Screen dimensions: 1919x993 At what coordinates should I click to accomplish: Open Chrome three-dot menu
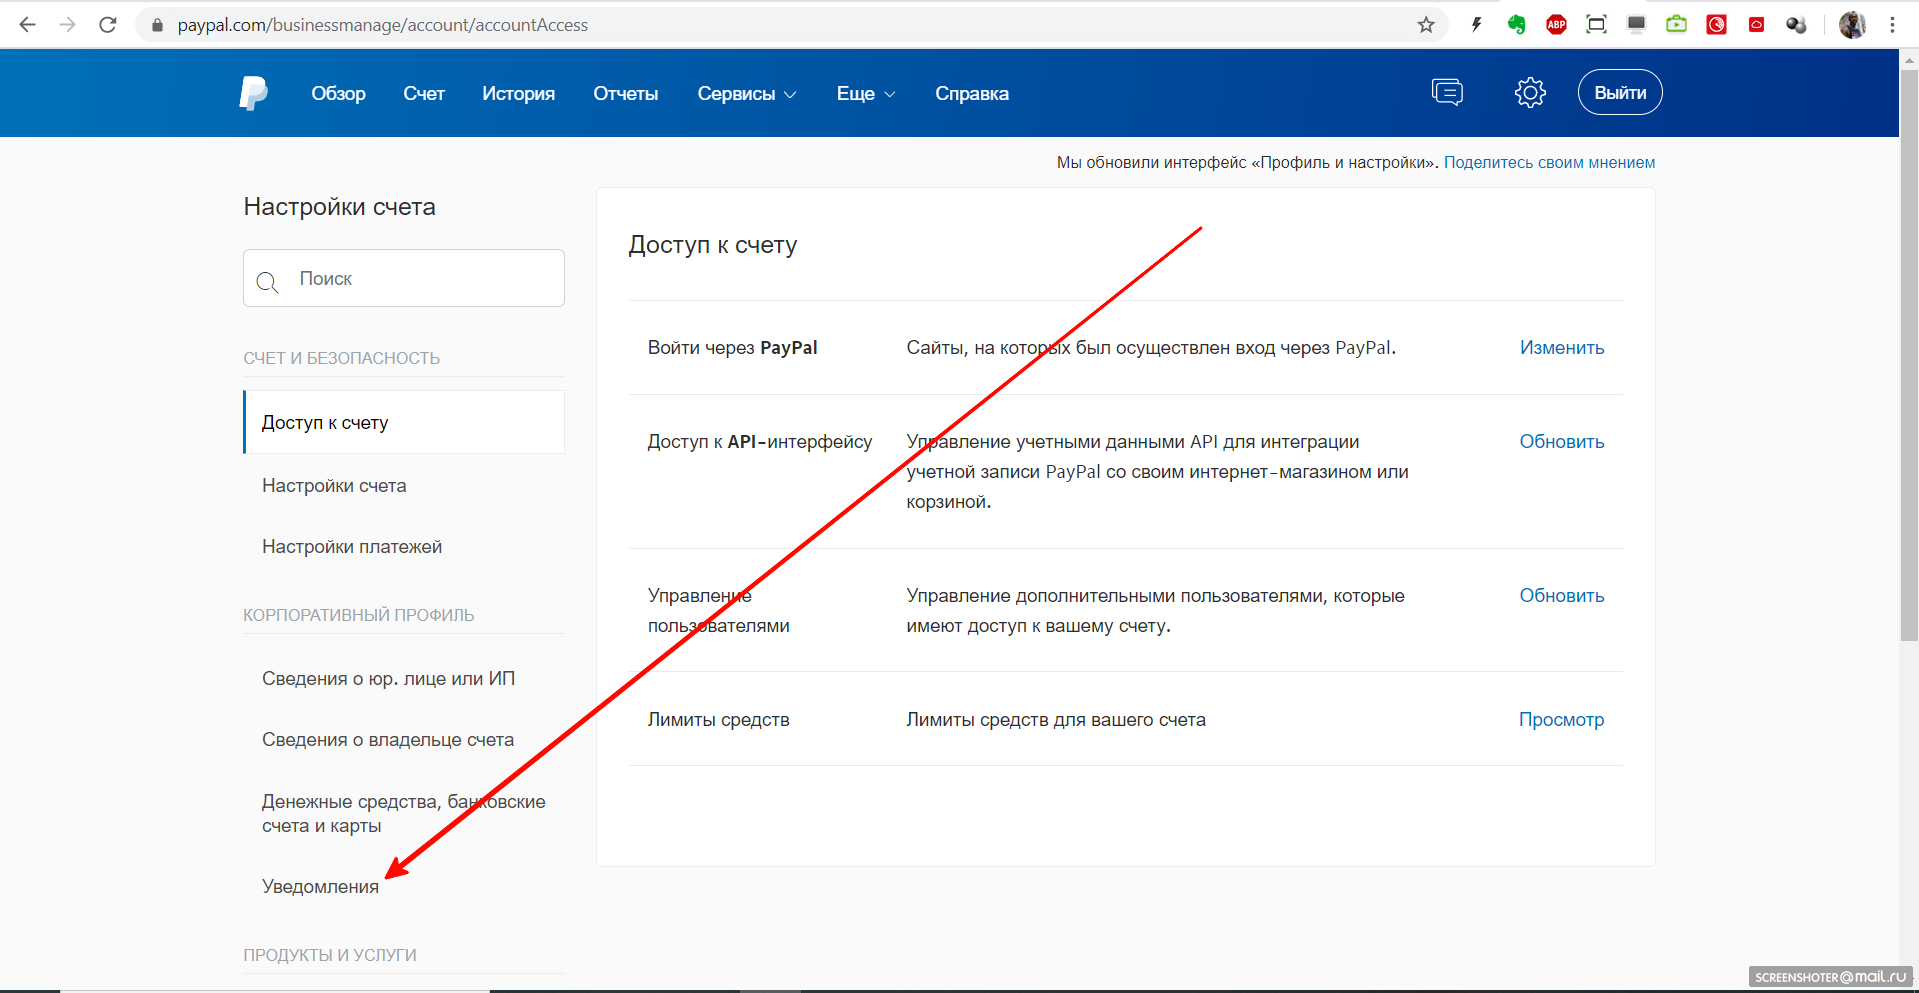click(1892, 25)
